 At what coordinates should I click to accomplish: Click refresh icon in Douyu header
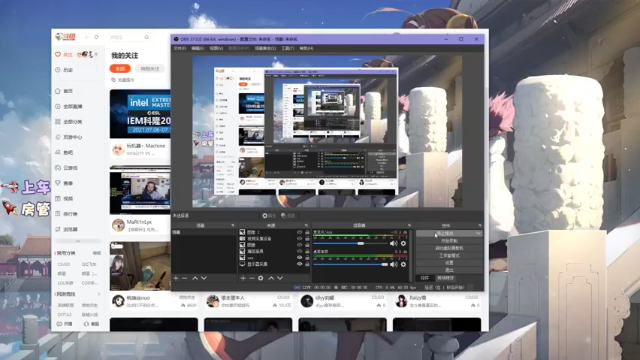click(96, 37)
